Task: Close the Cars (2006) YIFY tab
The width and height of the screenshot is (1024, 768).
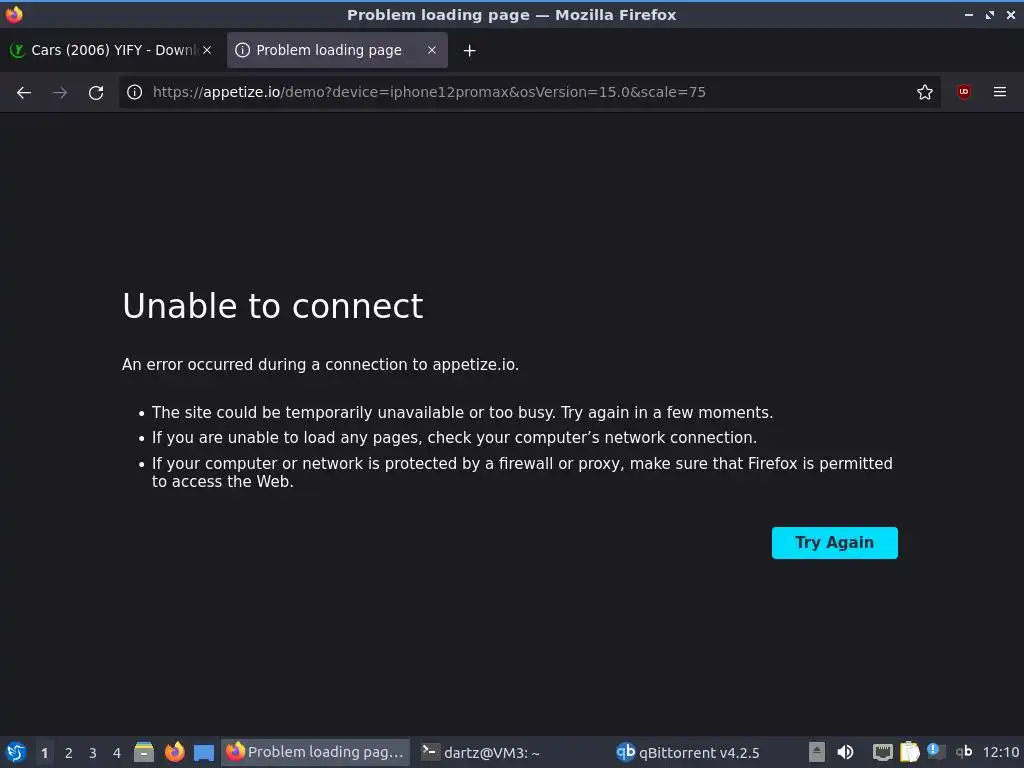Action: (207, 50)
